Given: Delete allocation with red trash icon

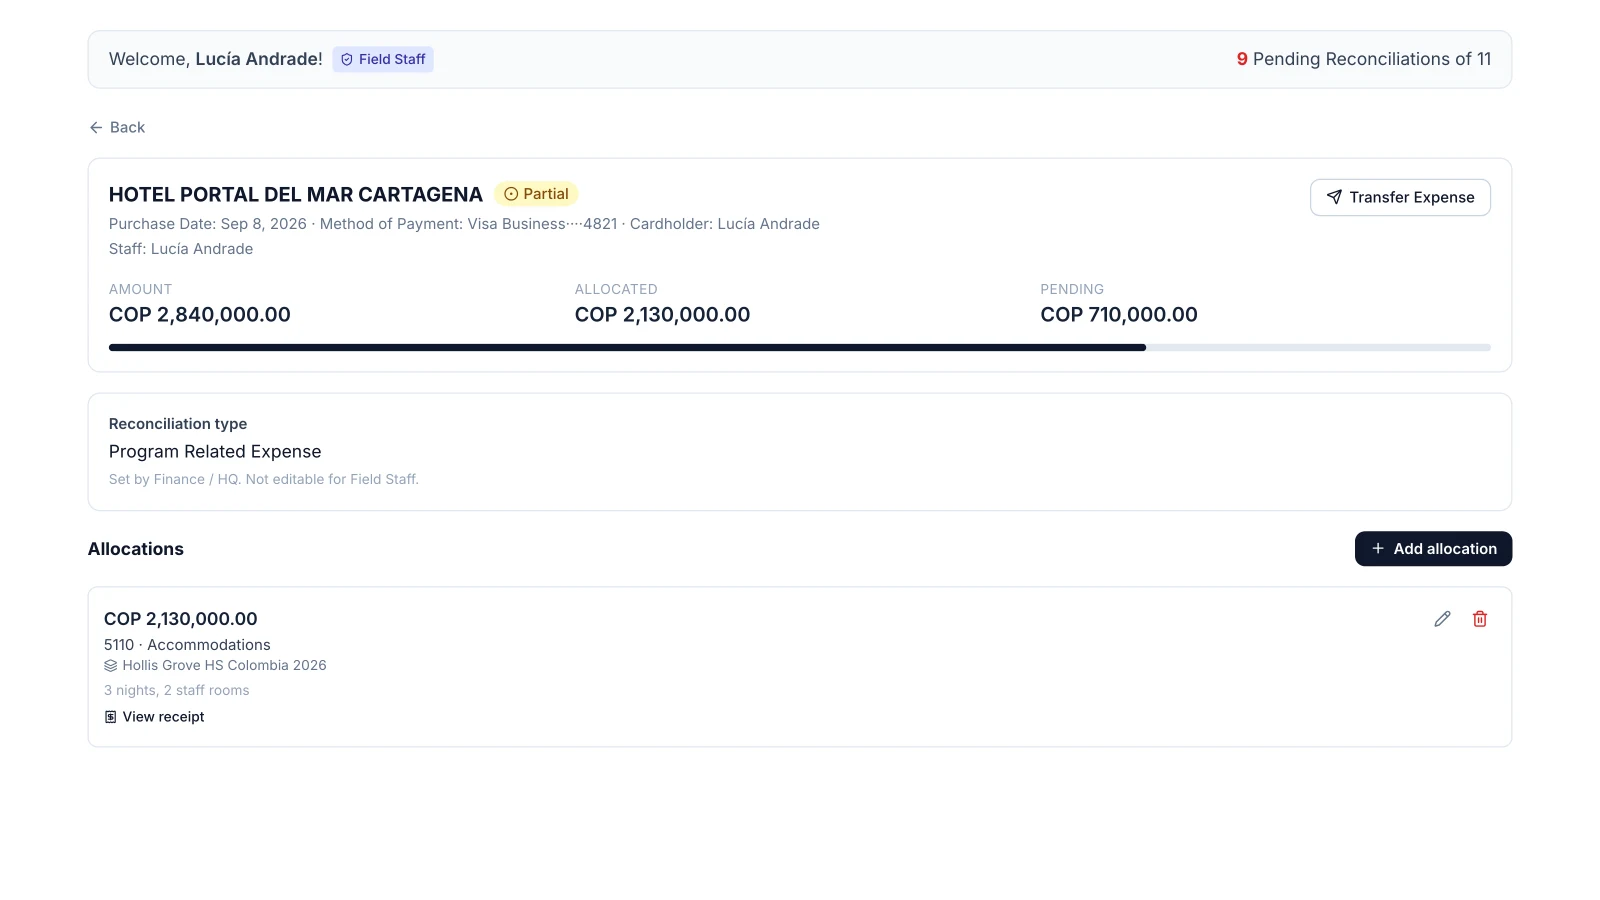Looking at the screenshot, I should (x=1480, y=619).
